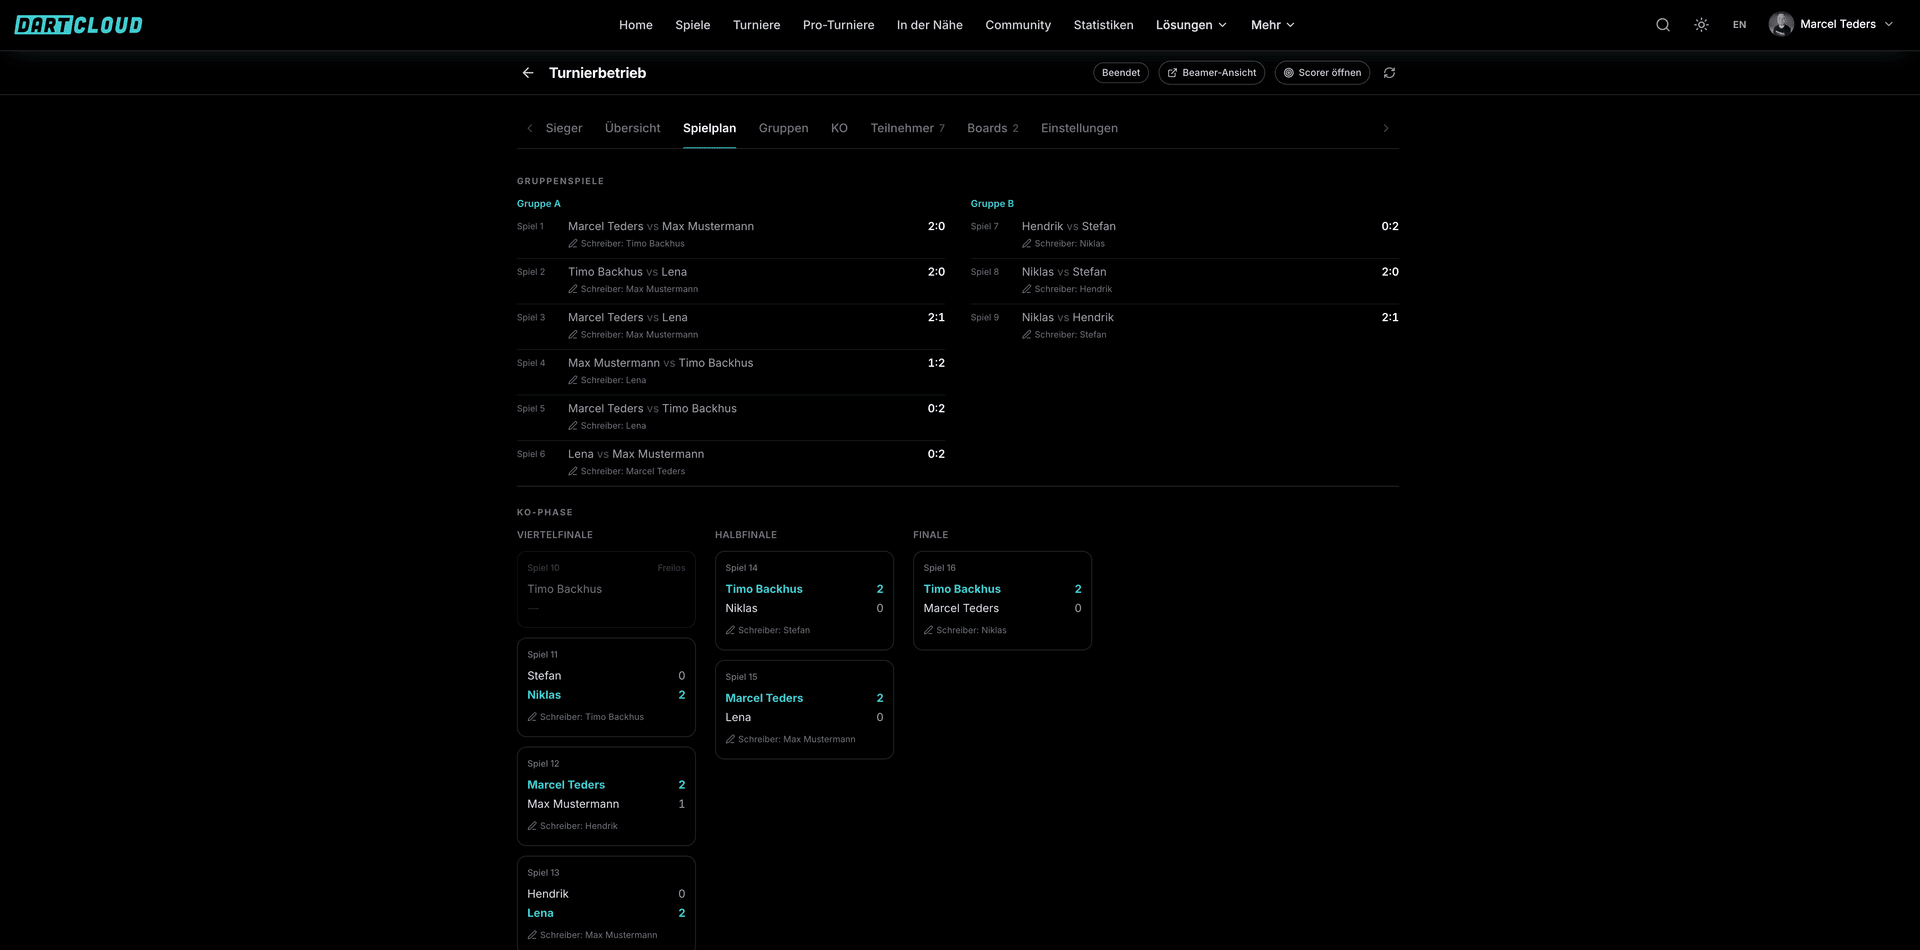
Task: Open the Spiel 12 quarterfinal match card
Action: click(x=606, y=796)
